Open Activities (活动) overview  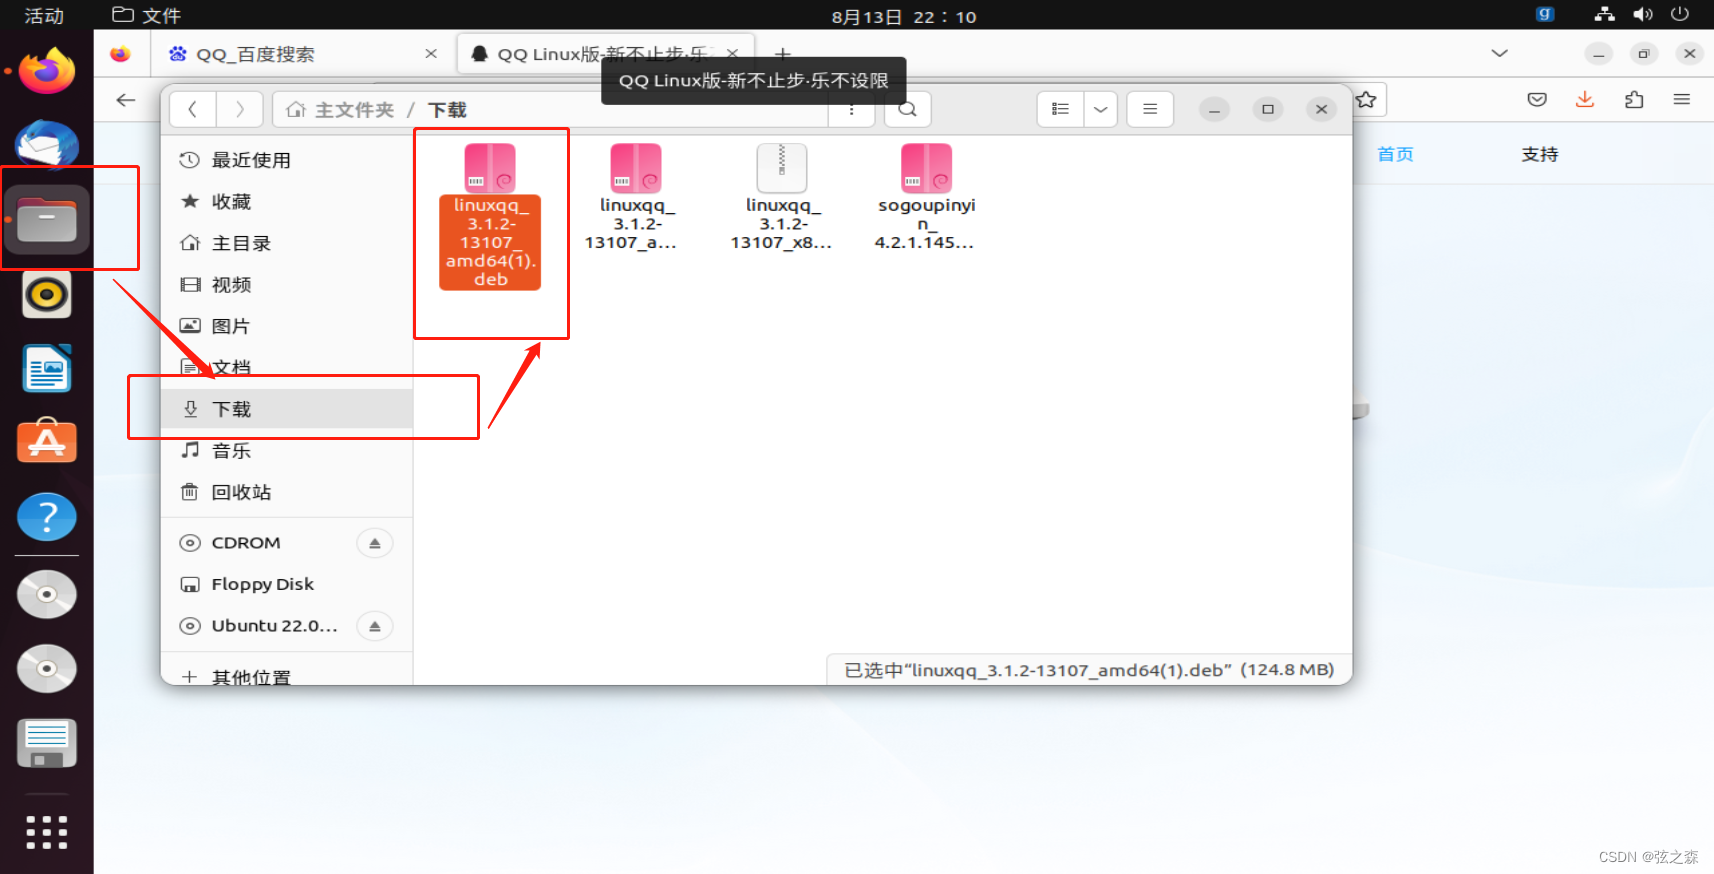click(44, 16)
